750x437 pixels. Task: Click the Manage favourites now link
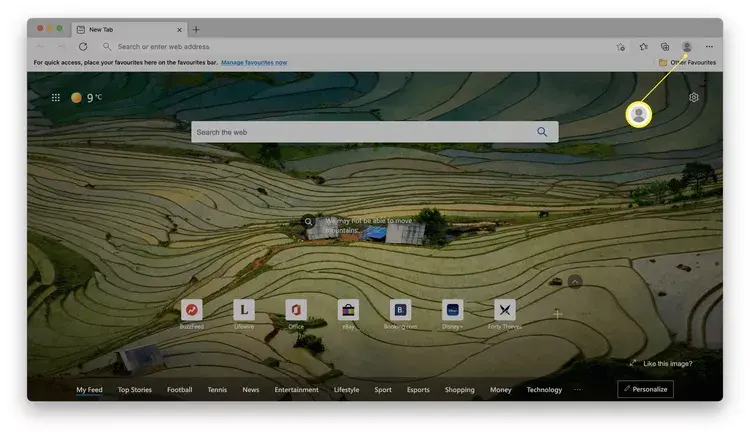pos(254,62)
